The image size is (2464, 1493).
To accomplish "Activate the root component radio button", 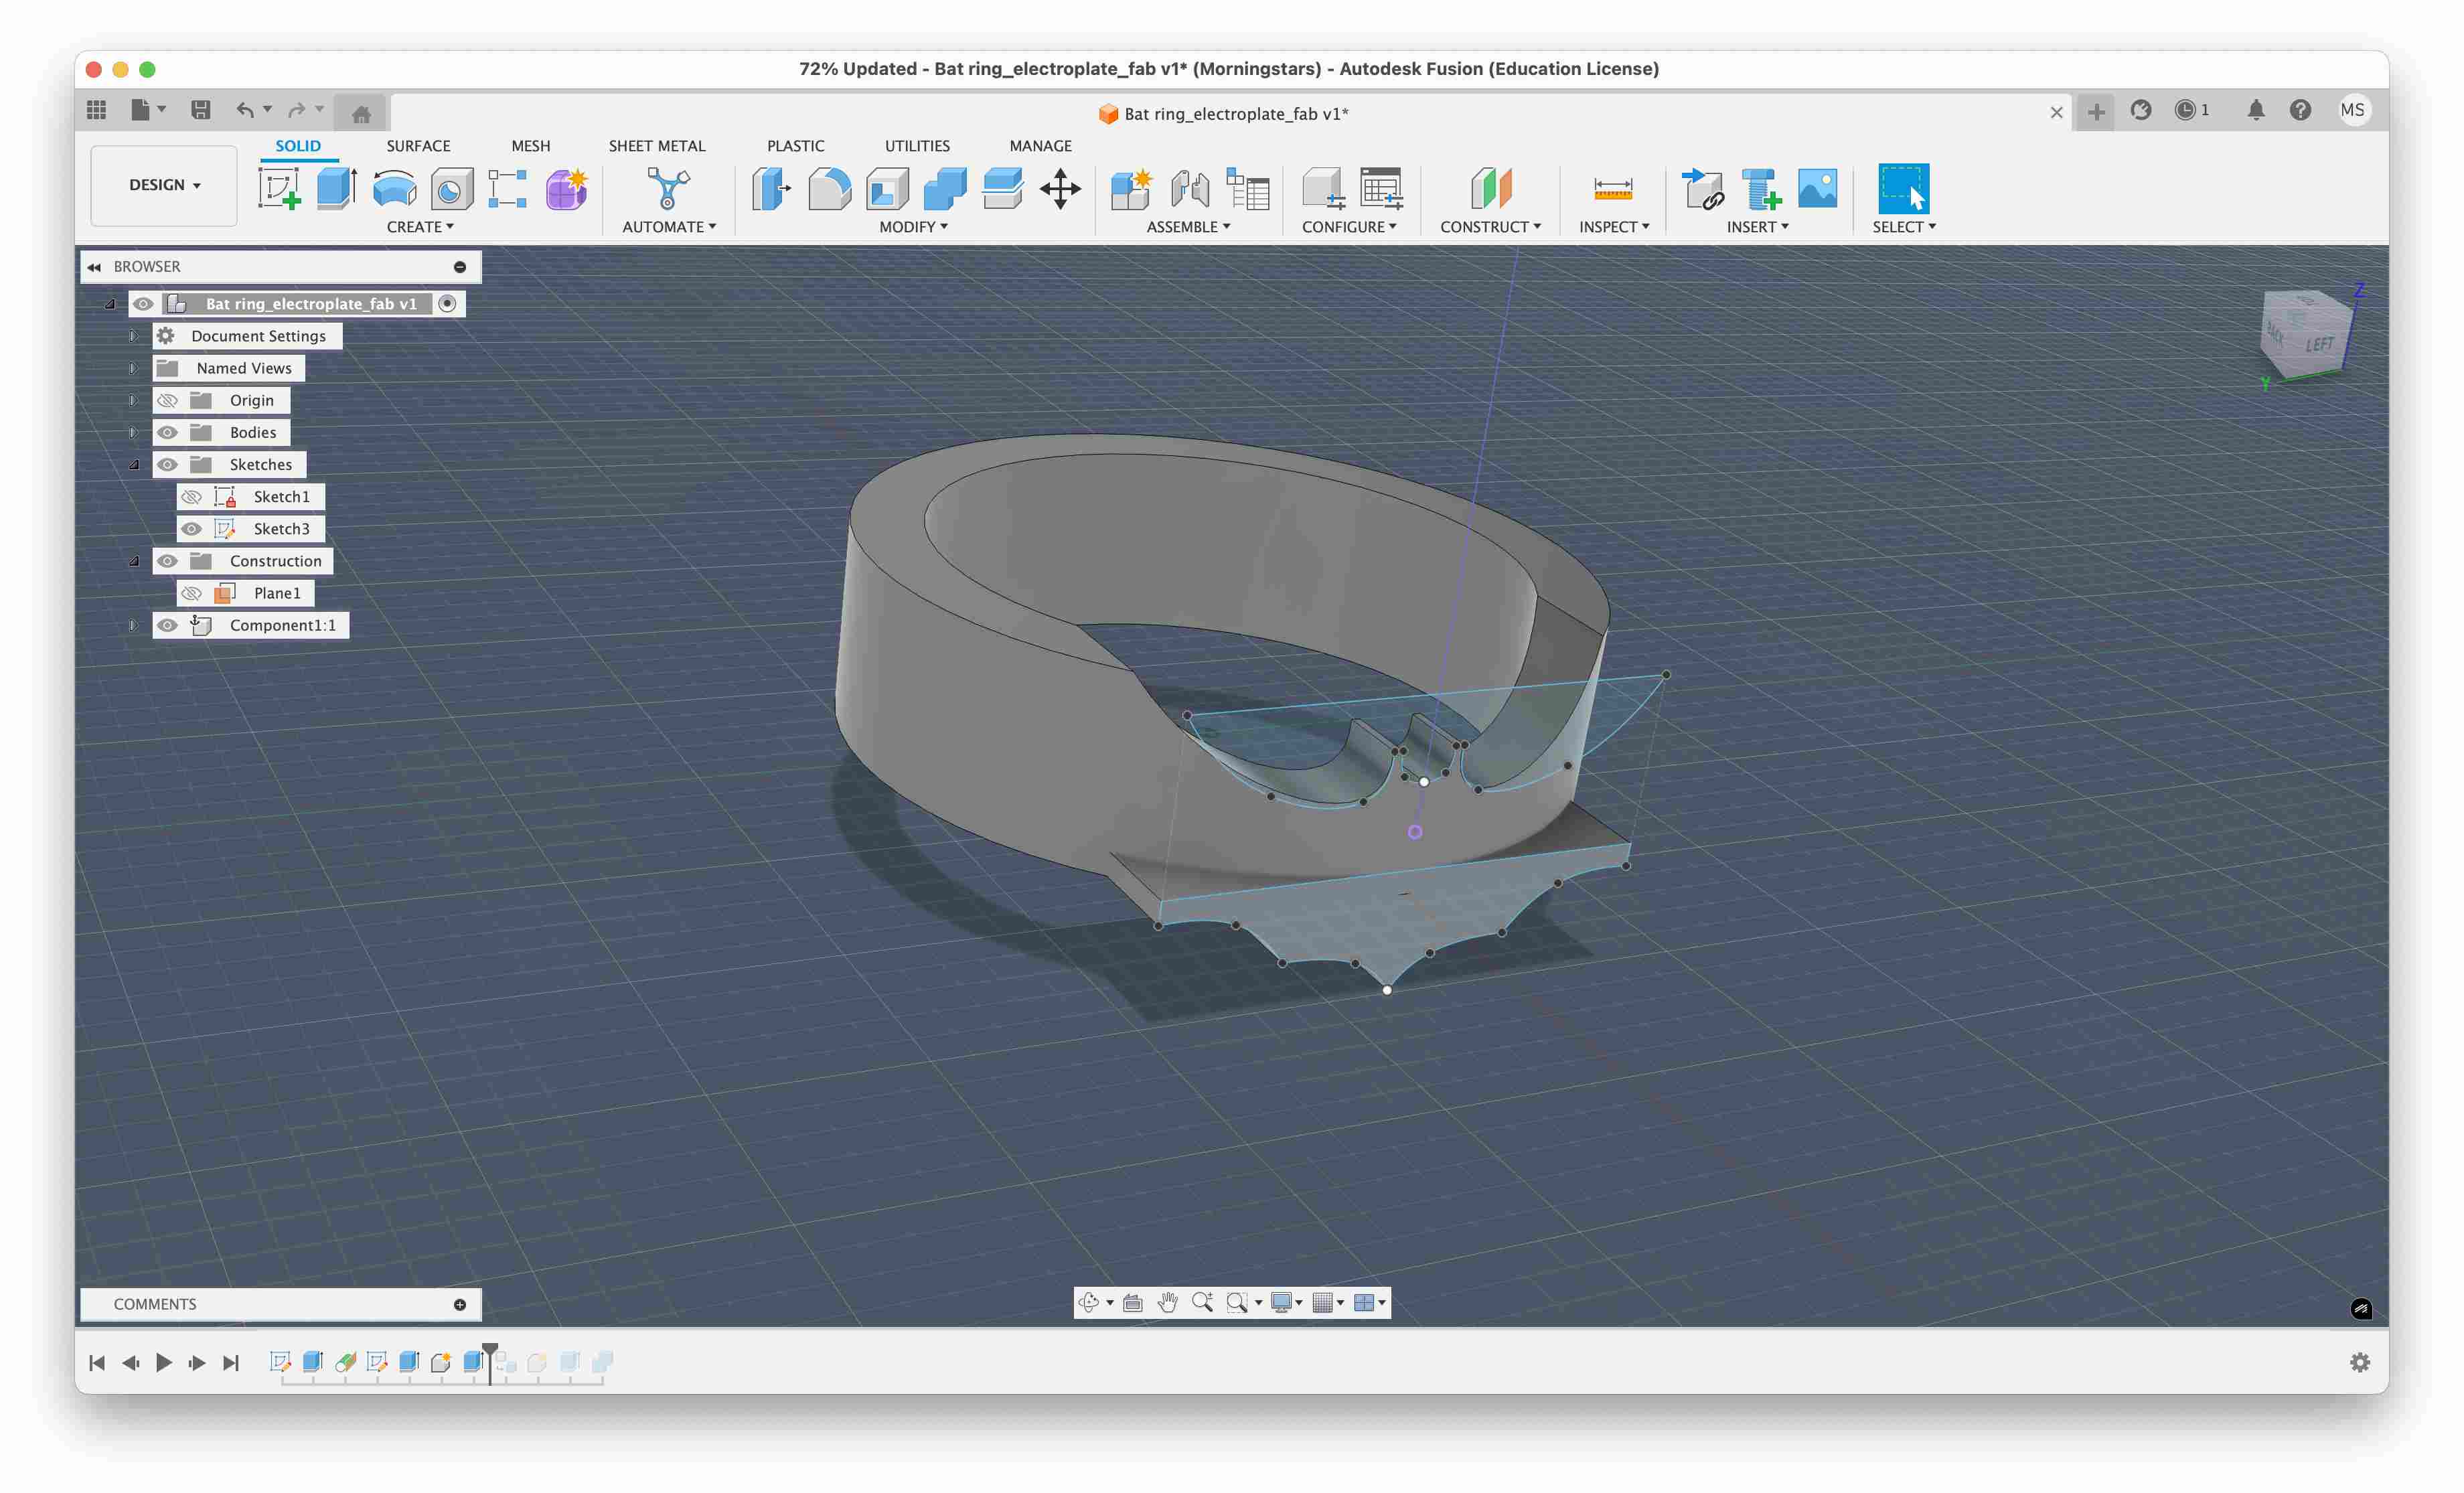I will 447,303.
